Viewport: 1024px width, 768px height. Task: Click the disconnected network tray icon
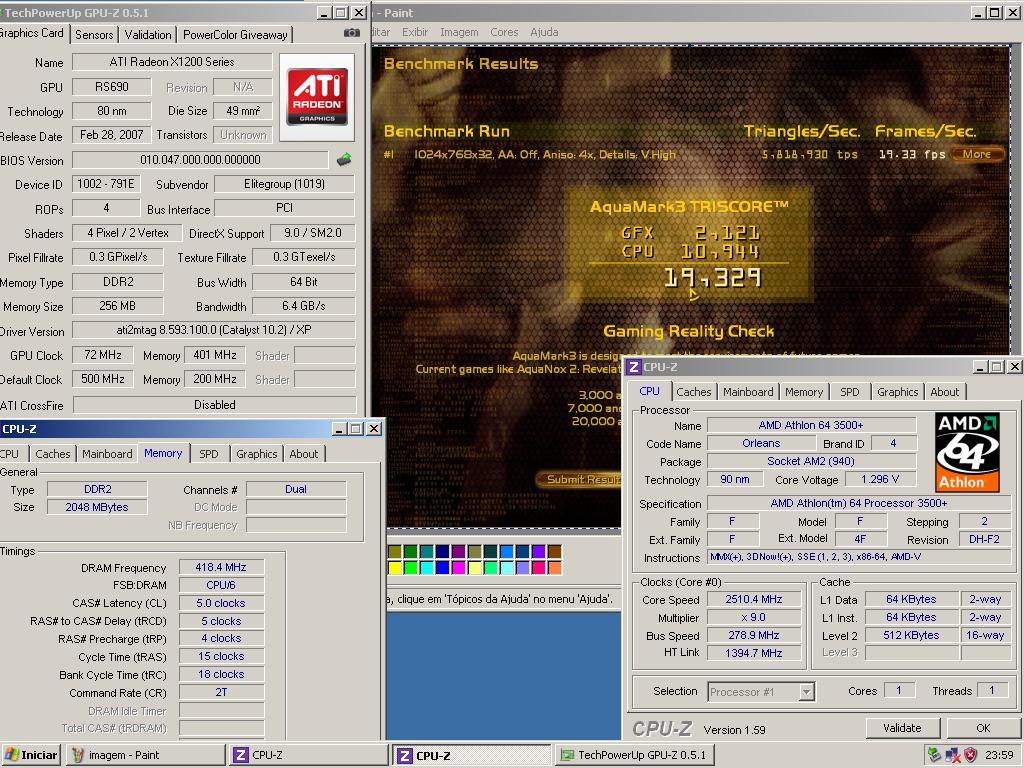point(952,755)
